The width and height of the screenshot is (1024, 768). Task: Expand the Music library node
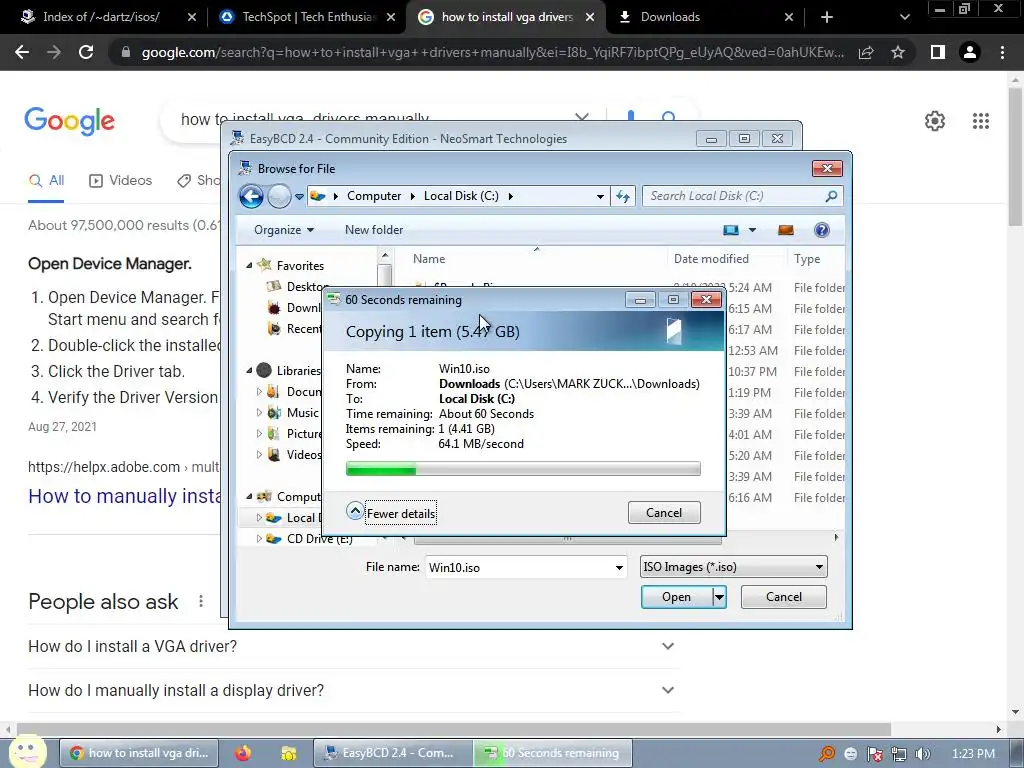[x=259, y=413]
